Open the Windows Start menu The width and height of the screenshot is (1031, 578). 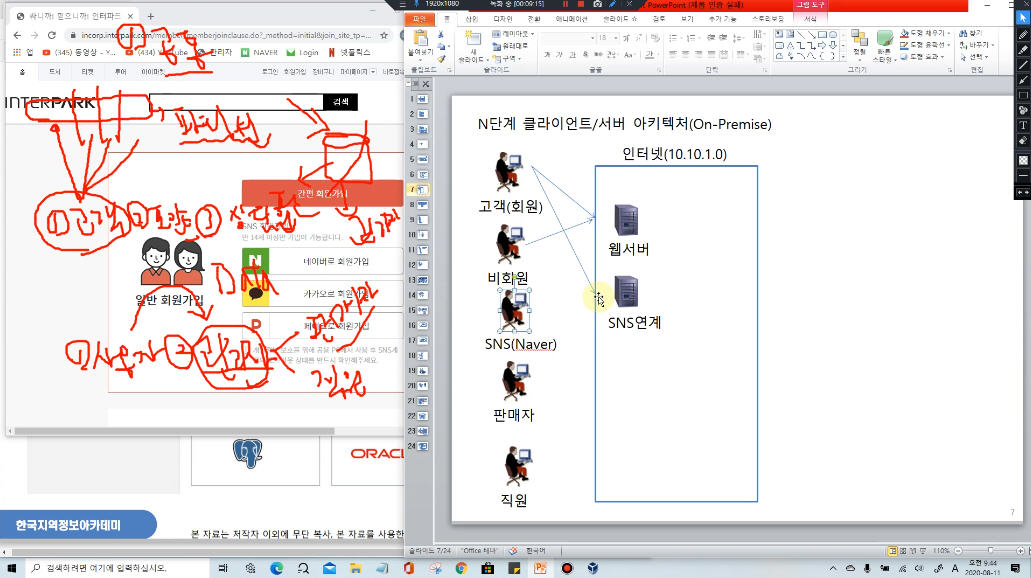[12, 568]
